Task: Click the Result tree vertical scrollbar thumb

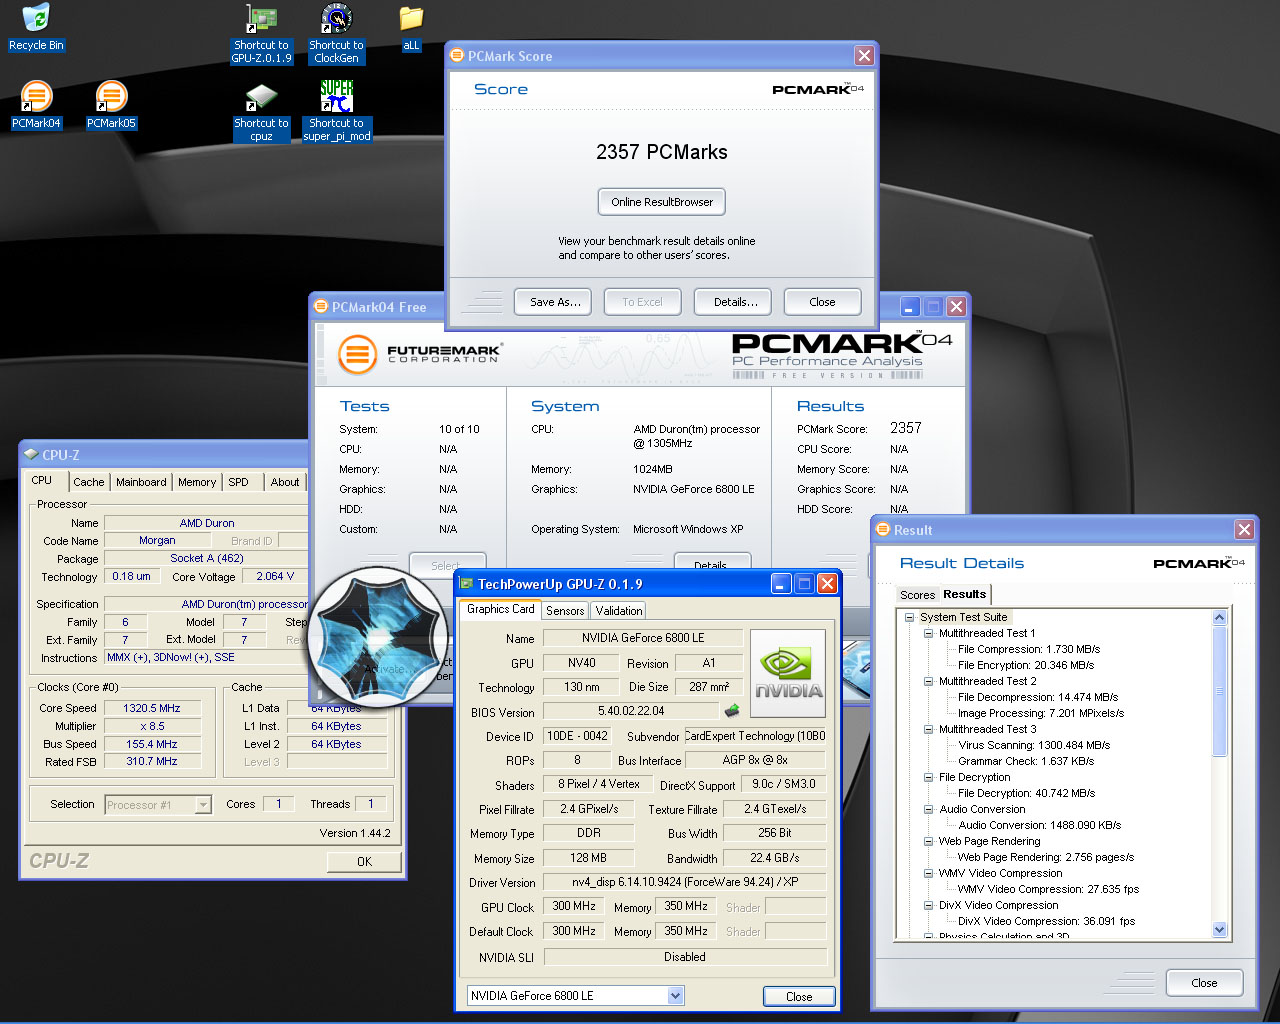Action: pyautogui.click(x=1219, y=690)
